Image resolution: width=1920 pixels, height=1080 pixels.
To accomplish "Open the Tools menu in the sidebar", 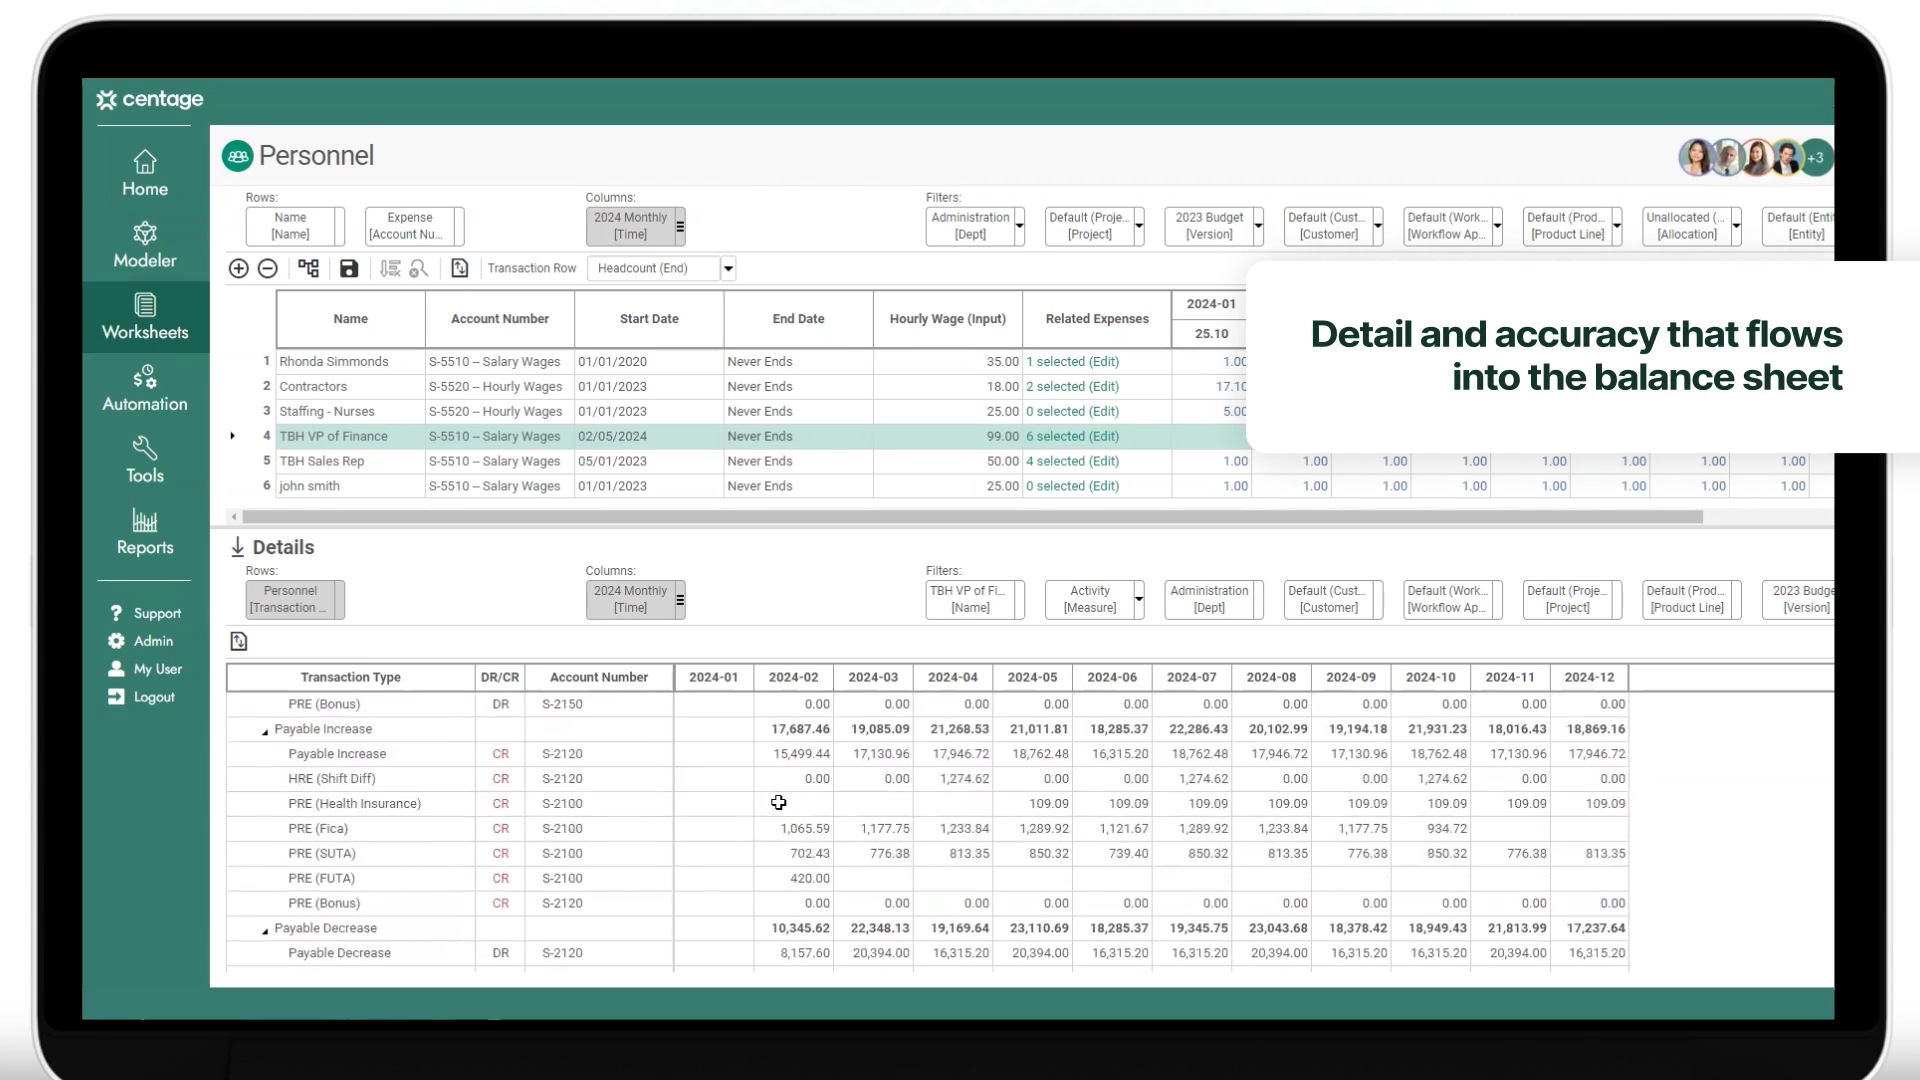I will 145,460.
